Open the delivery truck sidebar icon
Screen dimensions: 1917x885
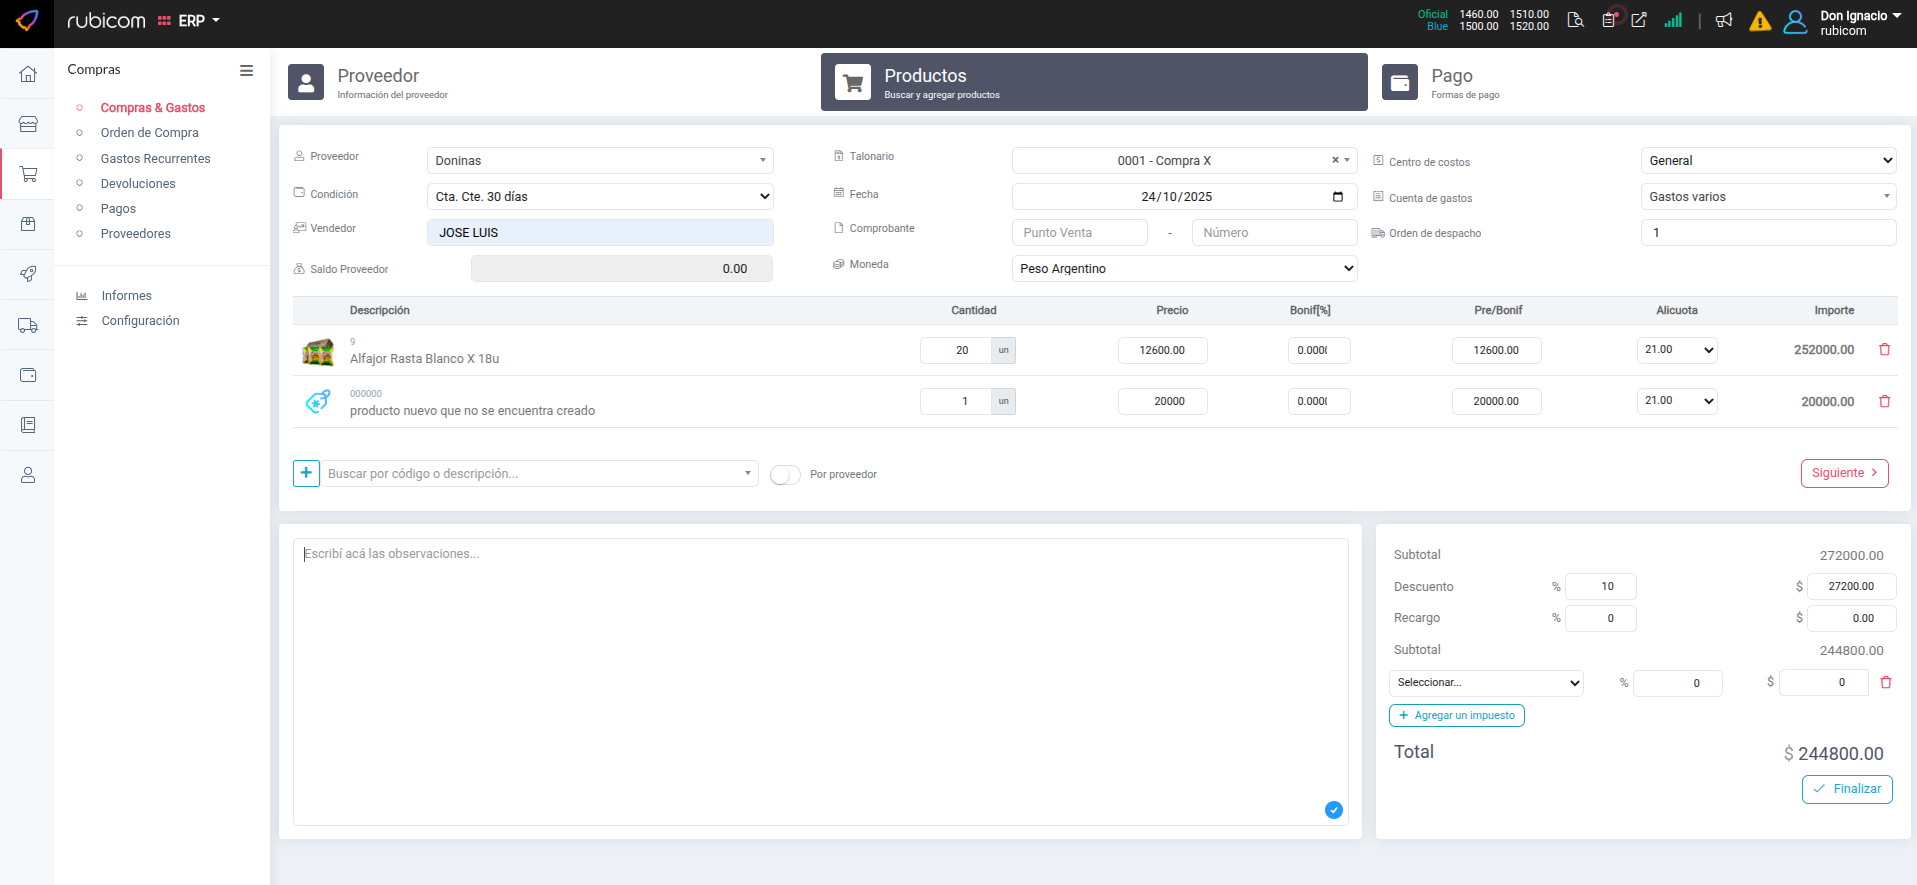pyautogui.click(x=28, y=325)
